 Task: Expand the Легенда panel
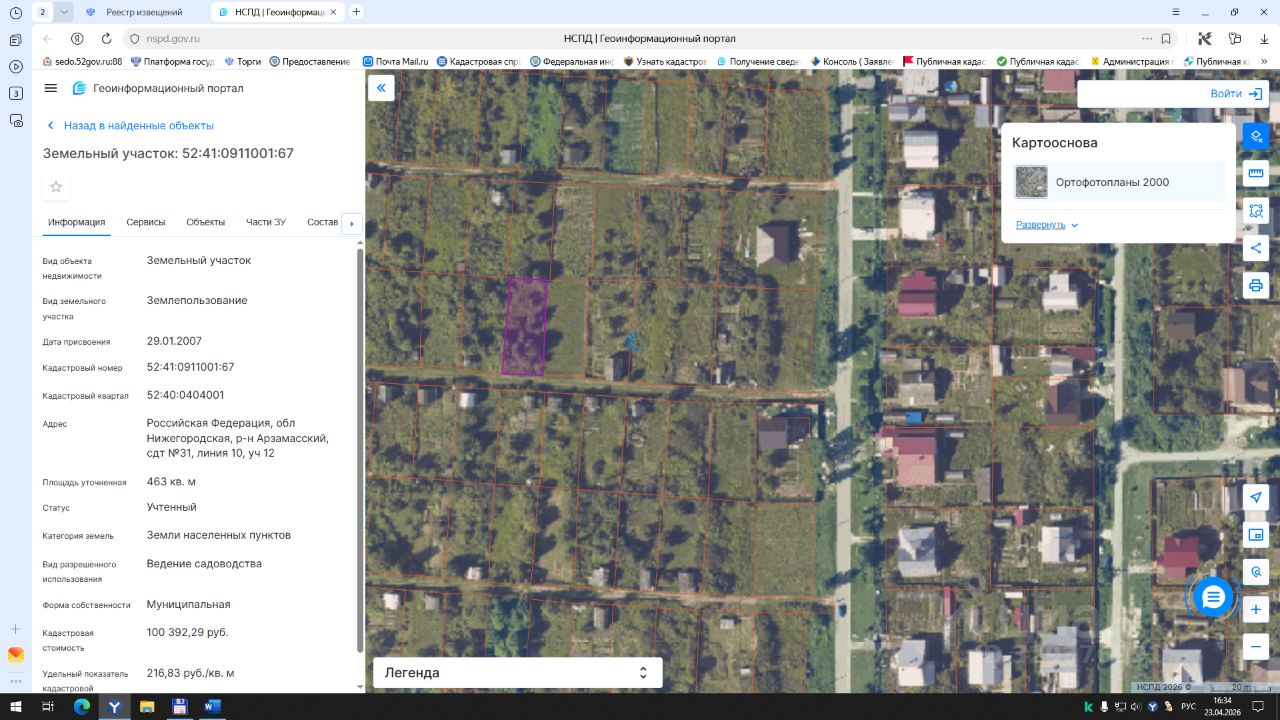(517, 673)
